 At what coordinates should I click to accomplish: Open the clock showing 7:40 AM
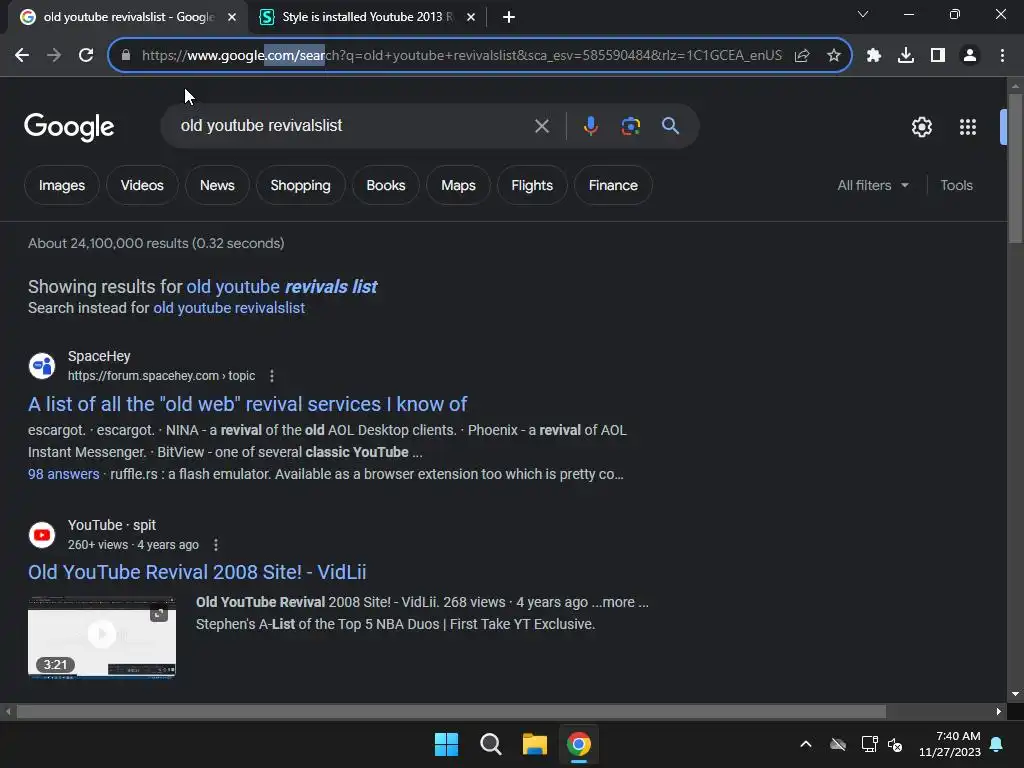tap(950, 744)
